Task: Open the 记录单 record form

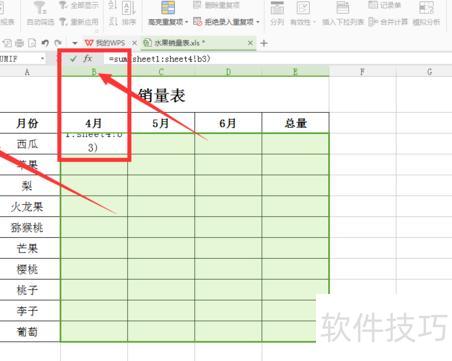Action: click(x=384, y=5)
